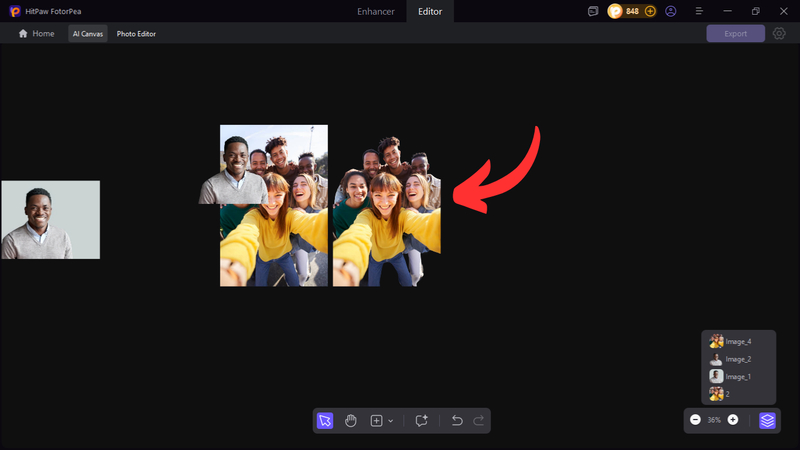Open the AI chat sparkle tool
The image size is (800, 450).
(x=421, y=421)
